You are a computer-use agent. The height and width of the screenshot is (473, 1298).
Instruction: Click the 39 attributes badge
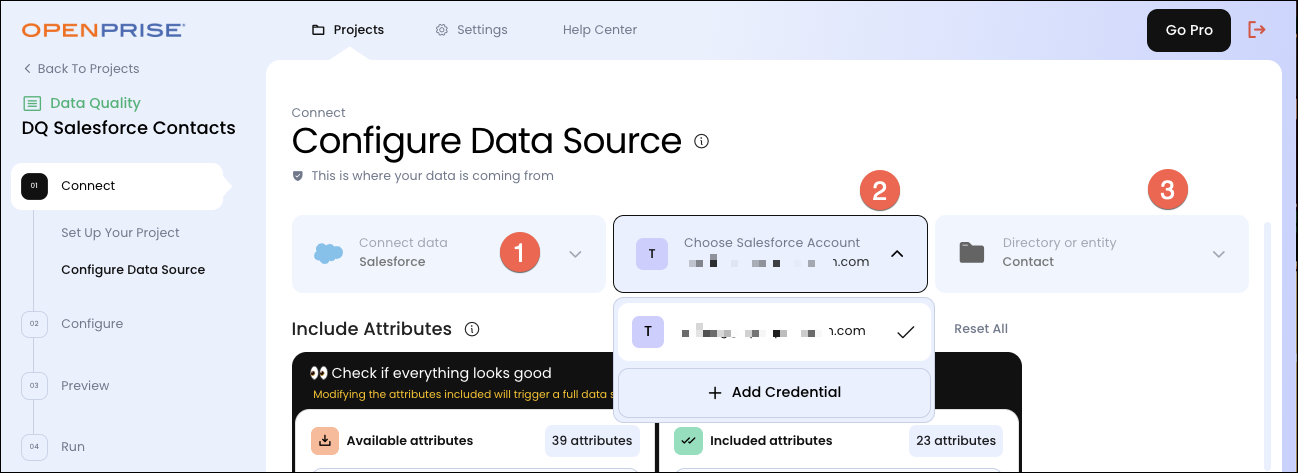(593, 440)
